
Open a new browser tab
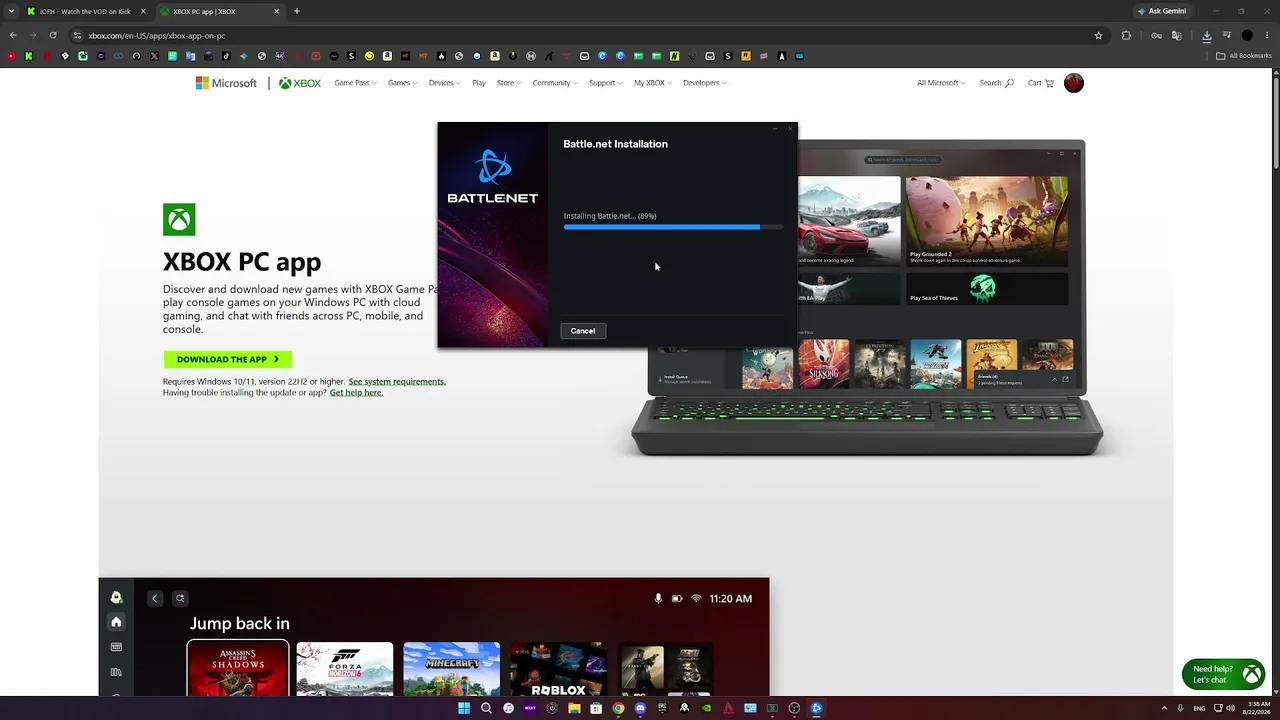[297, 11]
